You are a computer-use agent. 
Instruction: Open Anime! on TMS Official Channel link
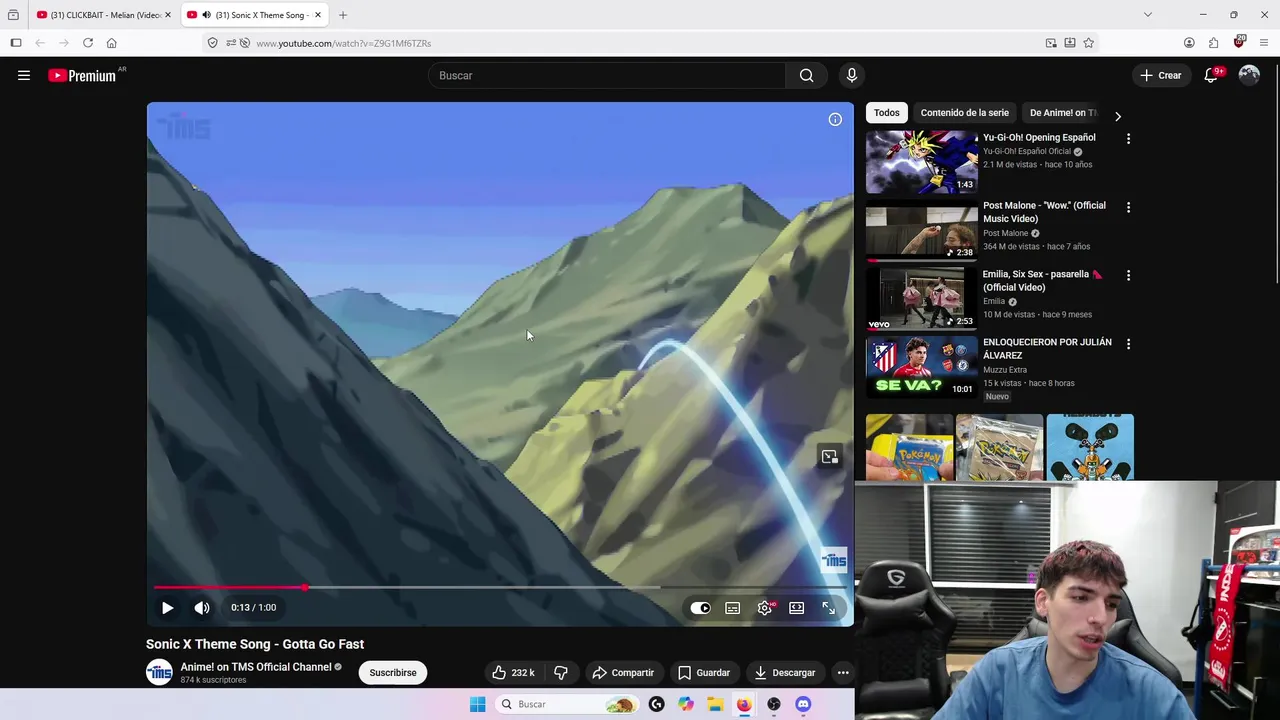(x=256, y=667)
